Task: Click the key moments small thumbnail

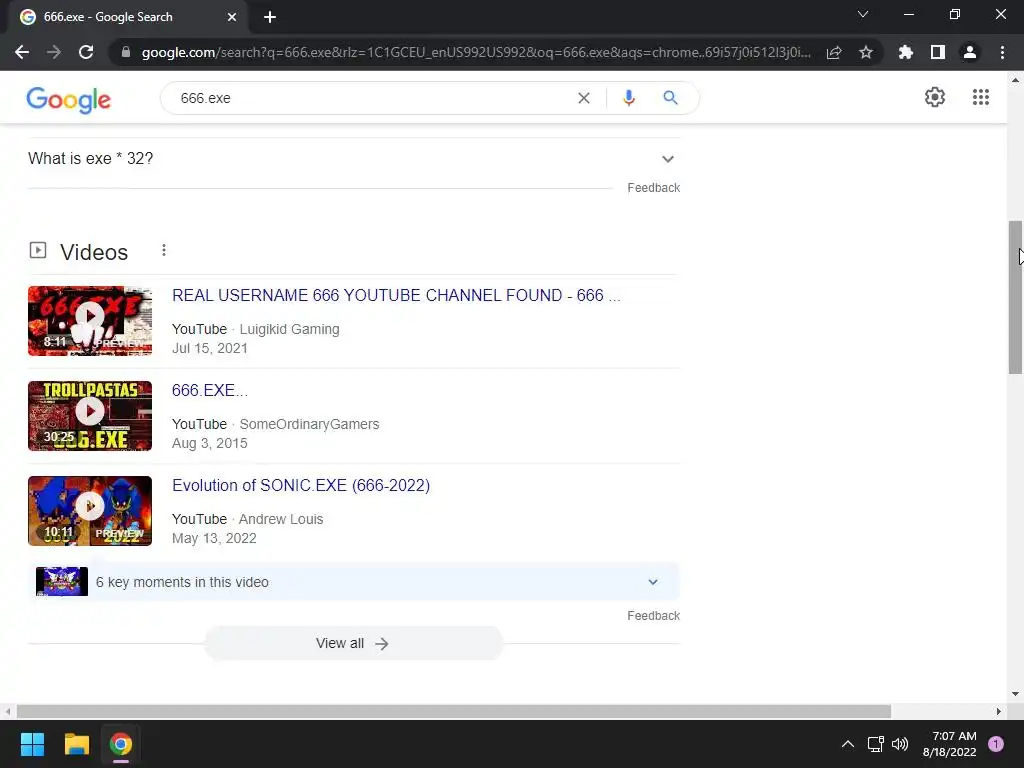Action: tap(62, 581)
